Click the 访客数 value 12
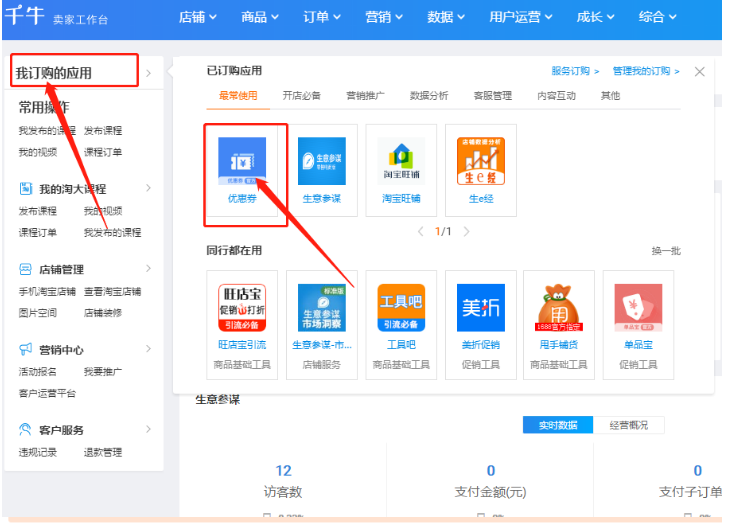This screenshot has height=524, width=732. (x=283, y=470)
